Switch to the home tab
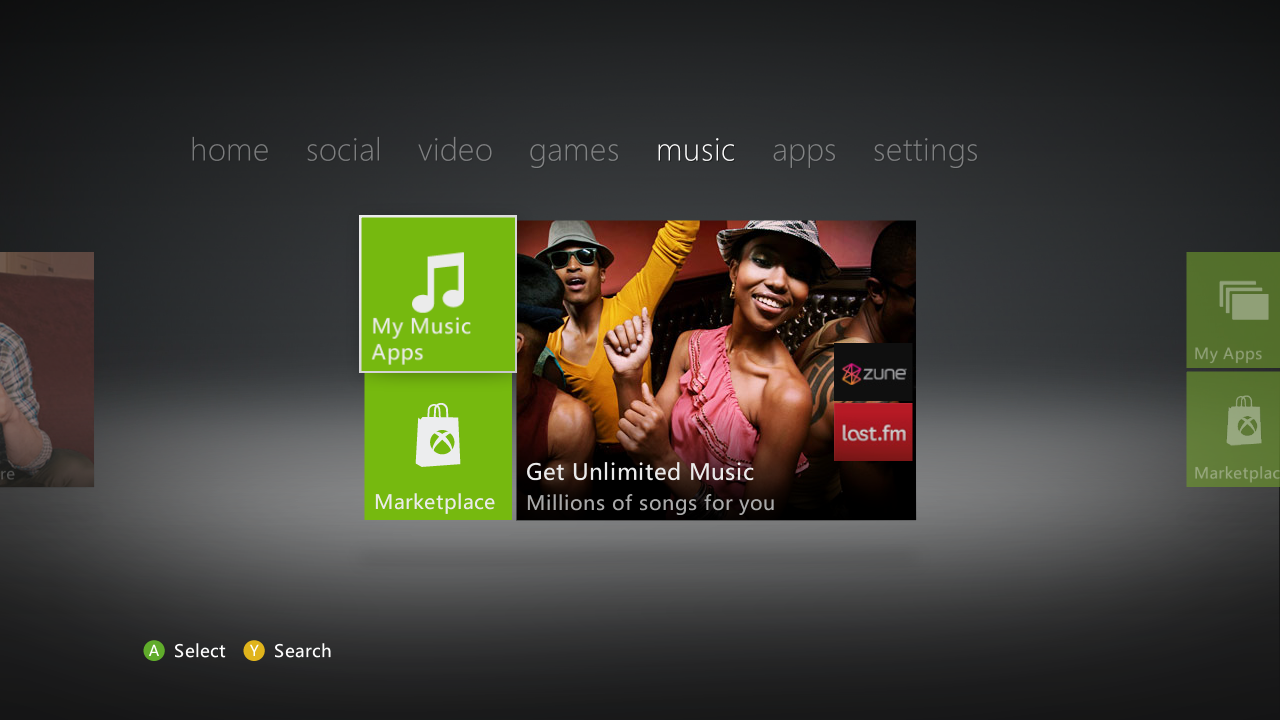The width and height of the screenshot is (1280, 720). click(229, 150)
